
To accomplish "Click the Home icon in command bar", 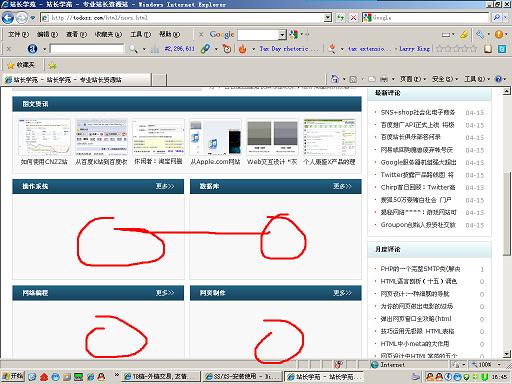I will click(334, 79).
